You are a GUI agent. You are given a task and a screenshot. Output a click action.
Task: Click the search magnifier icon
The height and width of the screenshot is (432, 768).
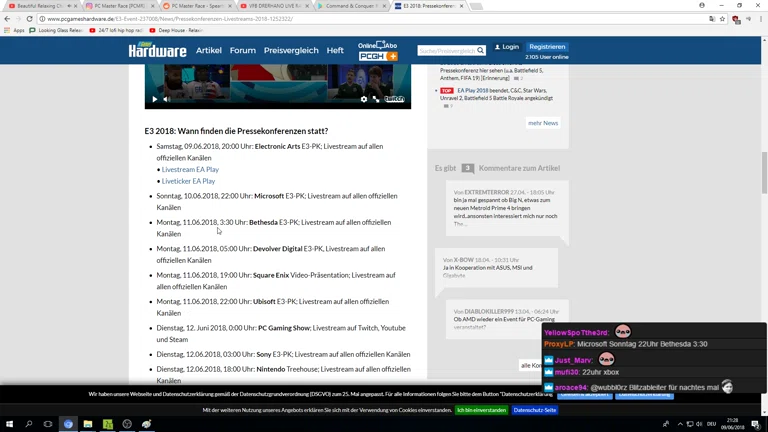pyautogui.click(x=480, y=50)
